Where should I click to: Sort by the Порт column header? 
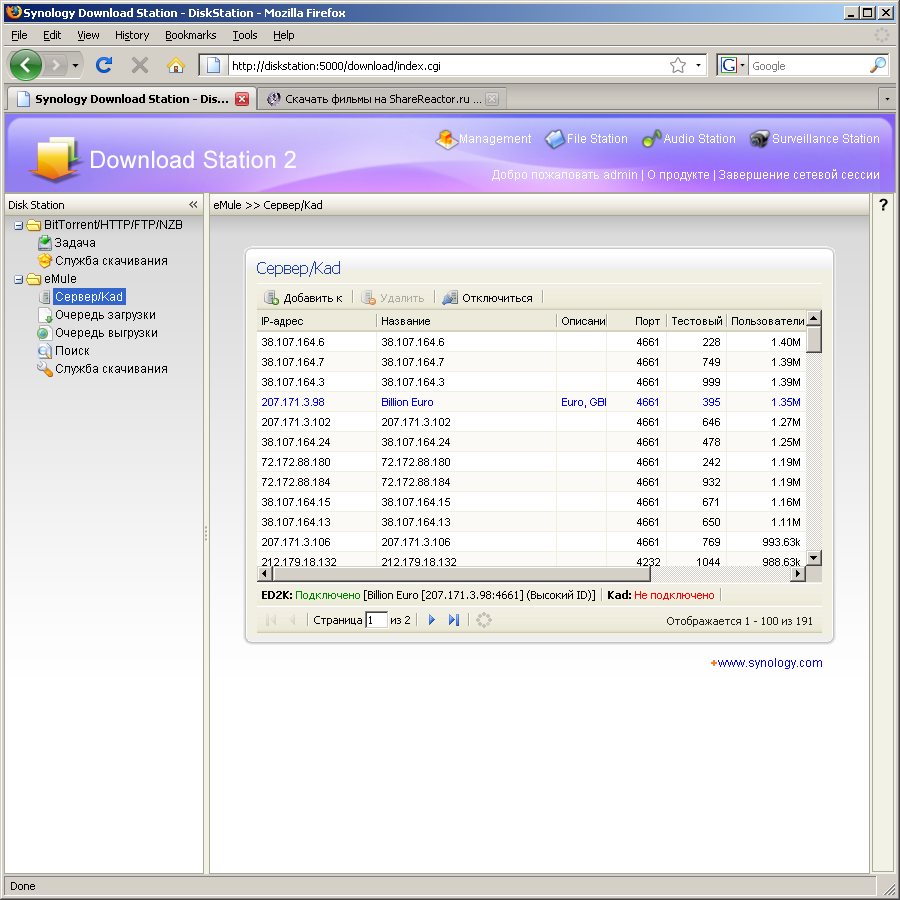click(637, 321)
